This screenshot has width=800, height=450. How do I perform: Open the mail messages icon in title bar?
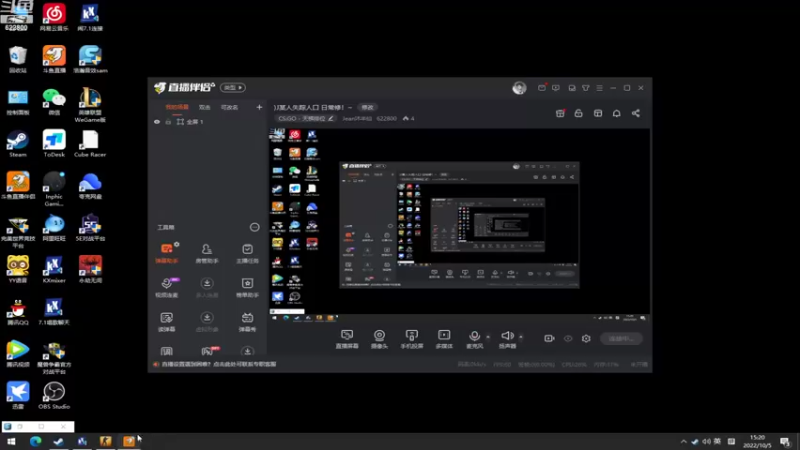tap(542, 88)
